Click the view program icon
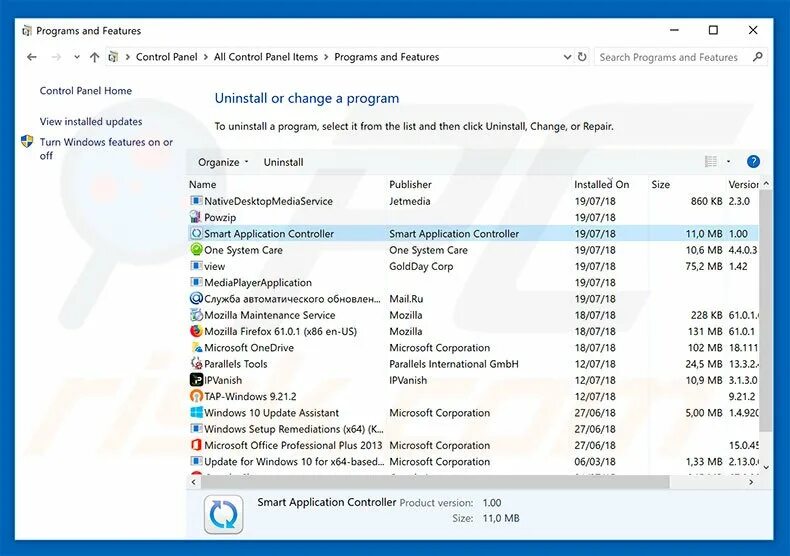The width and height of the screenshot is (790, 556). coord(196,265)
